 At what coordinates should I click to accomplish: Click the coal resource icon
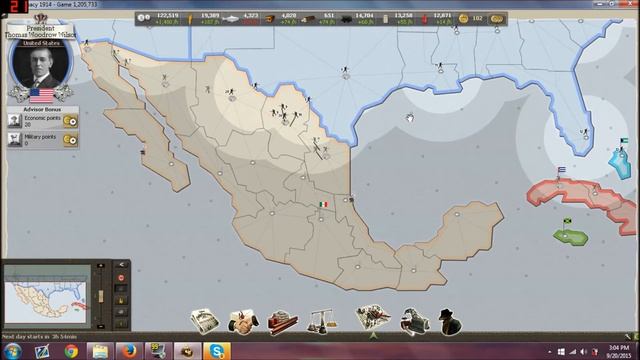click(346, 19)
